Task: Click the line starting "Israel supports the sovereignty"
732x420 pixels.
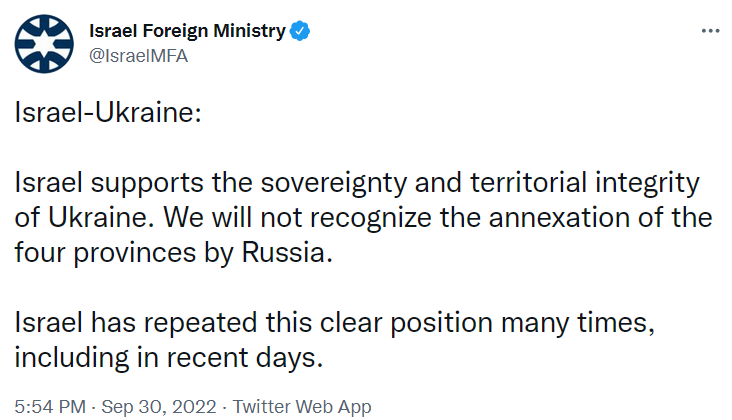Action: 362,184
